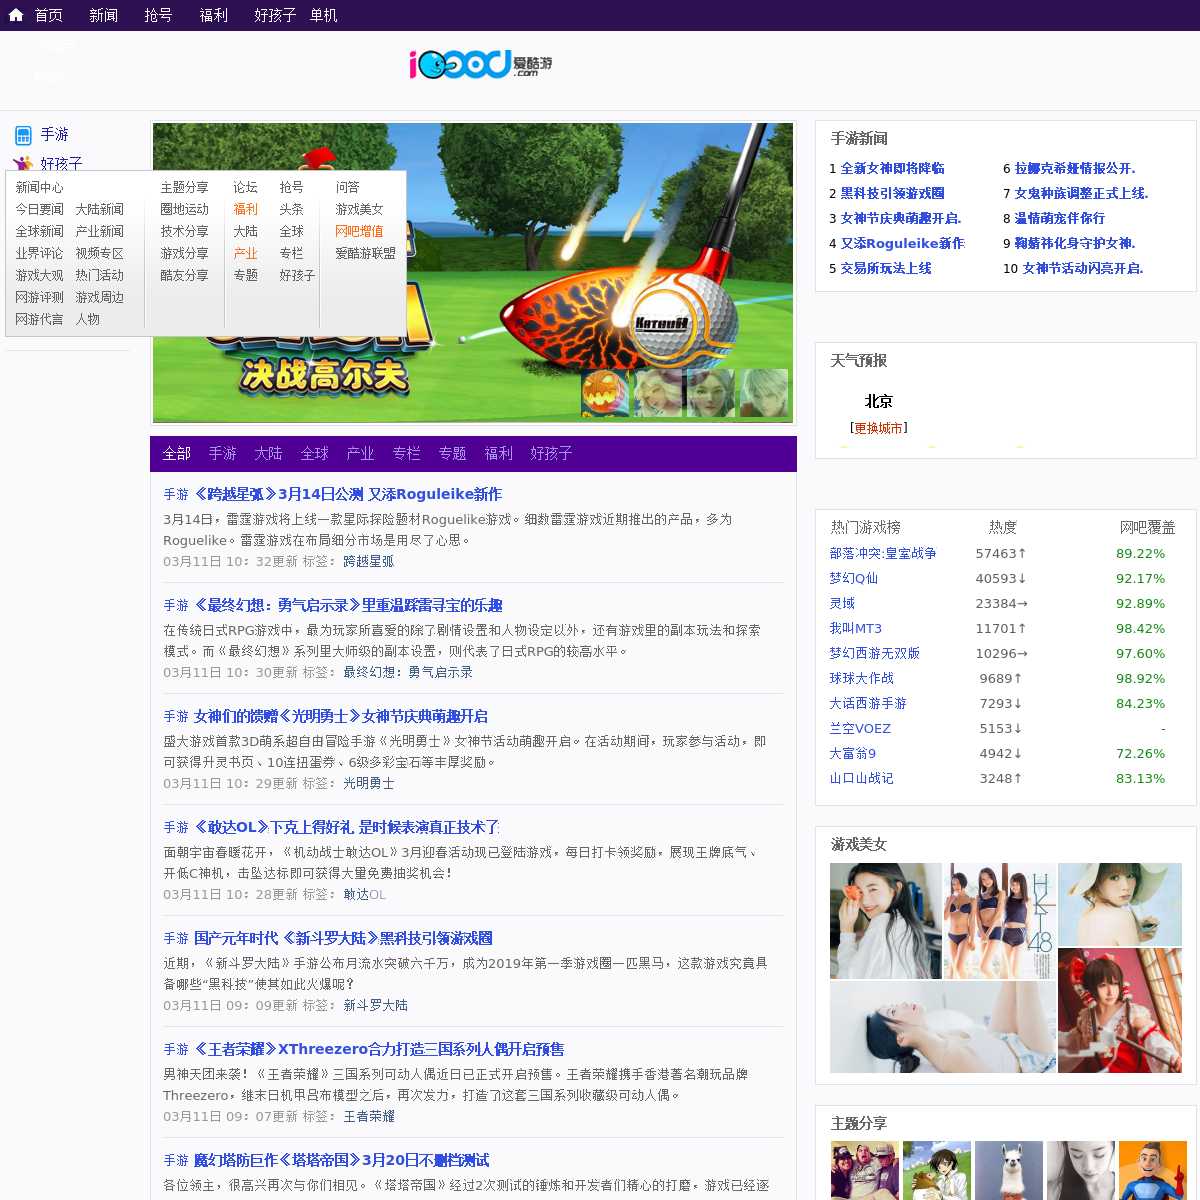Click the colorful 好孩子 people icon in sidebar
Image resolution: width=1200 pixels, height=1200 pixels.
[x=23, y=163]
